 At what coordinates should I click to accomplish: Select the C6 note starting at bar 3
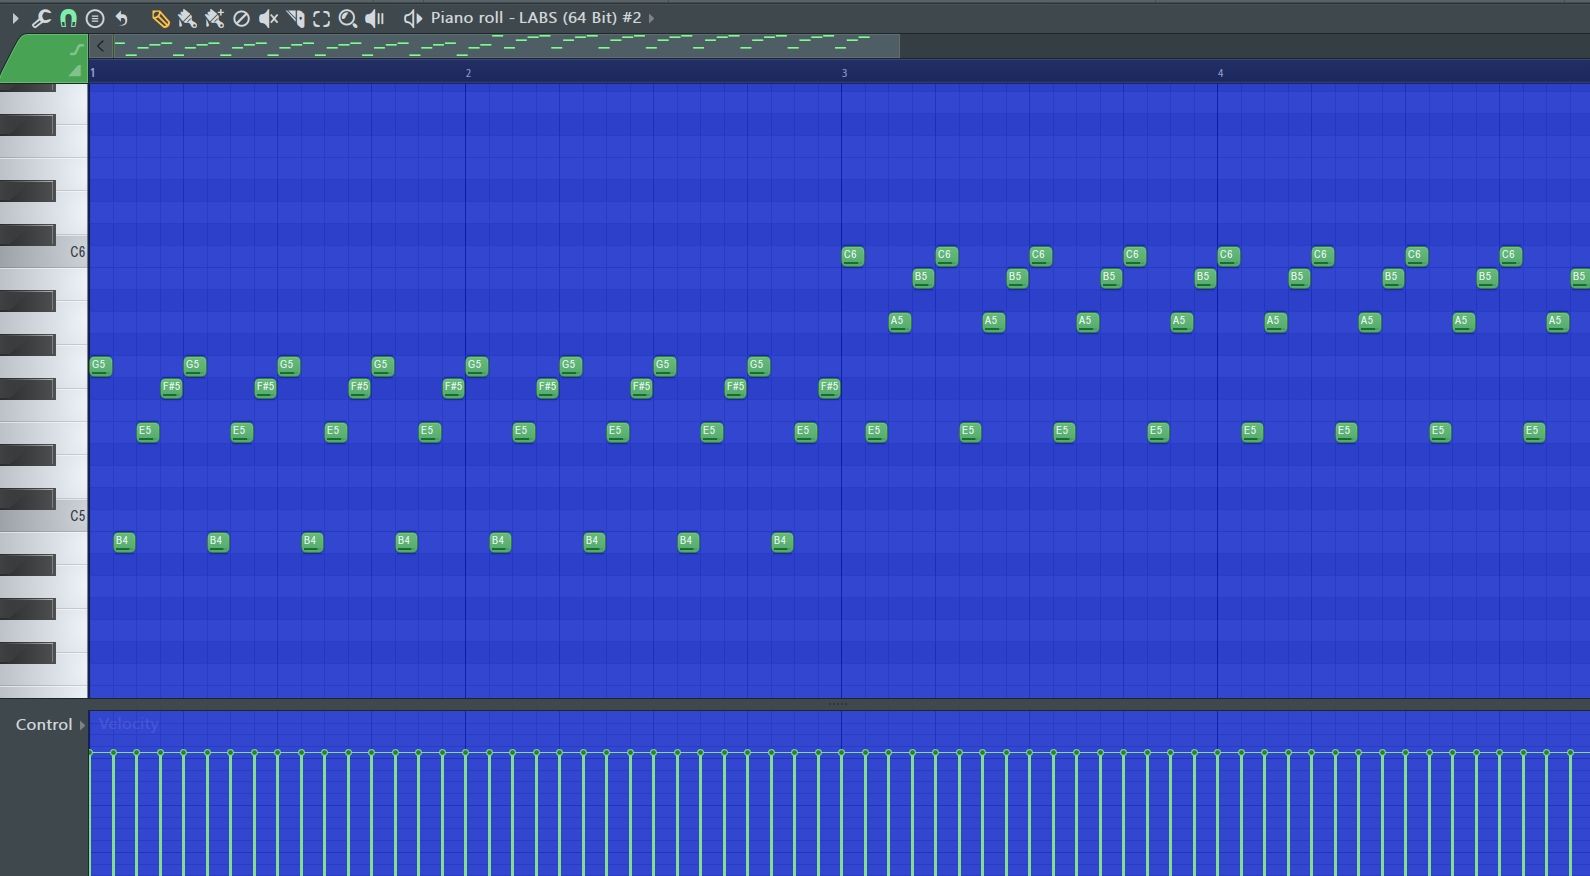tap(852, 256)
